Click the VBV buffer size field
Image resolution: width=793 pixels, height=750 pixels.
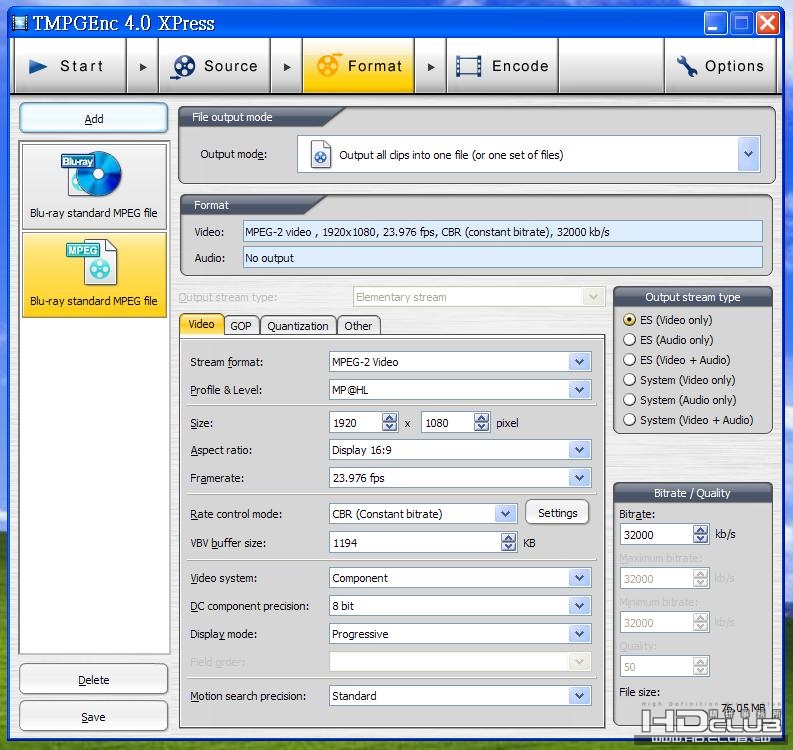tap(415, 543)
